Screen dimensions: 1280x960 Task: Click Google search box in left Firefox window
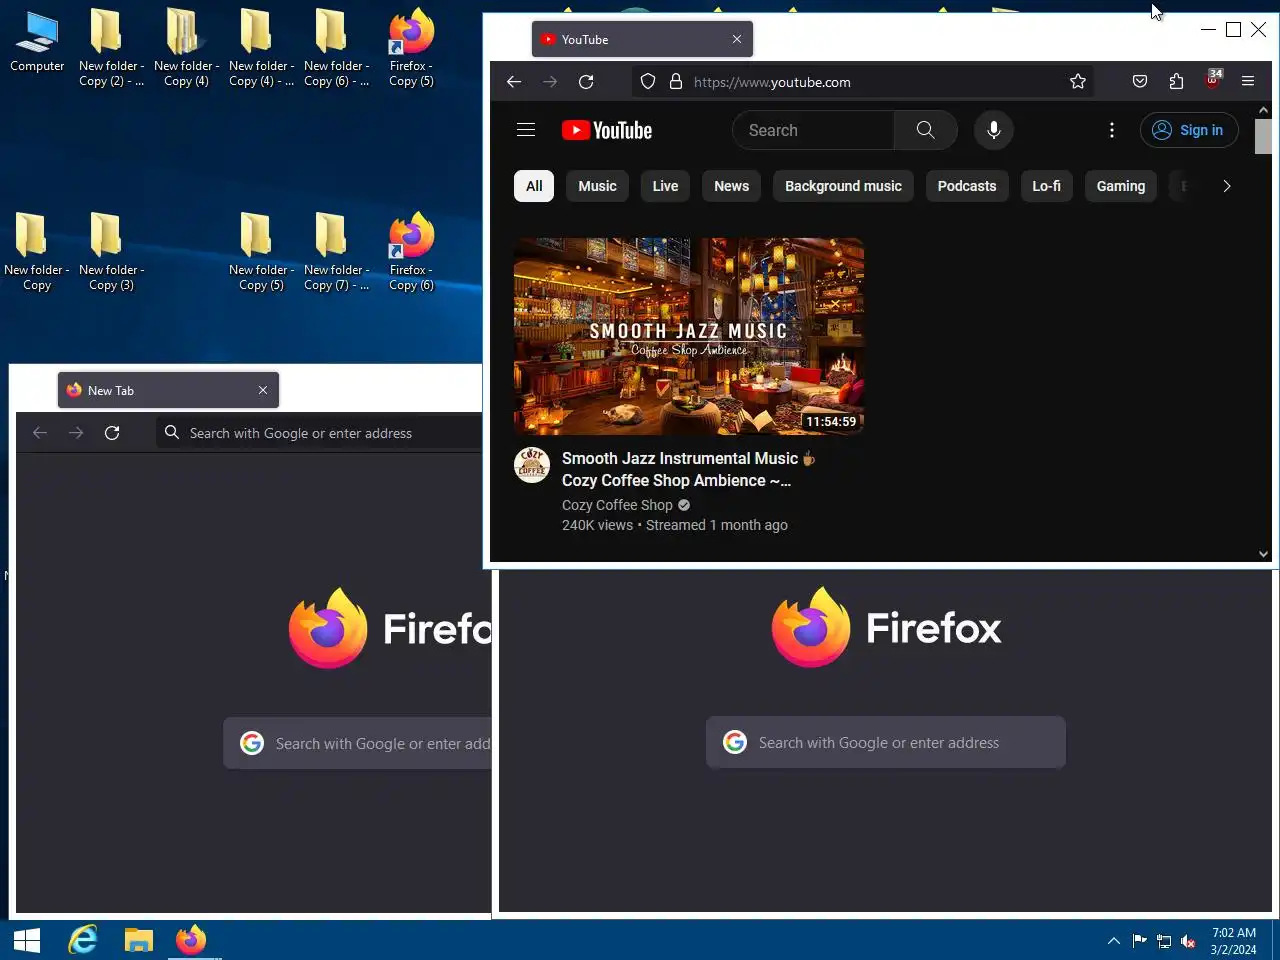click(x=358, y=743)
